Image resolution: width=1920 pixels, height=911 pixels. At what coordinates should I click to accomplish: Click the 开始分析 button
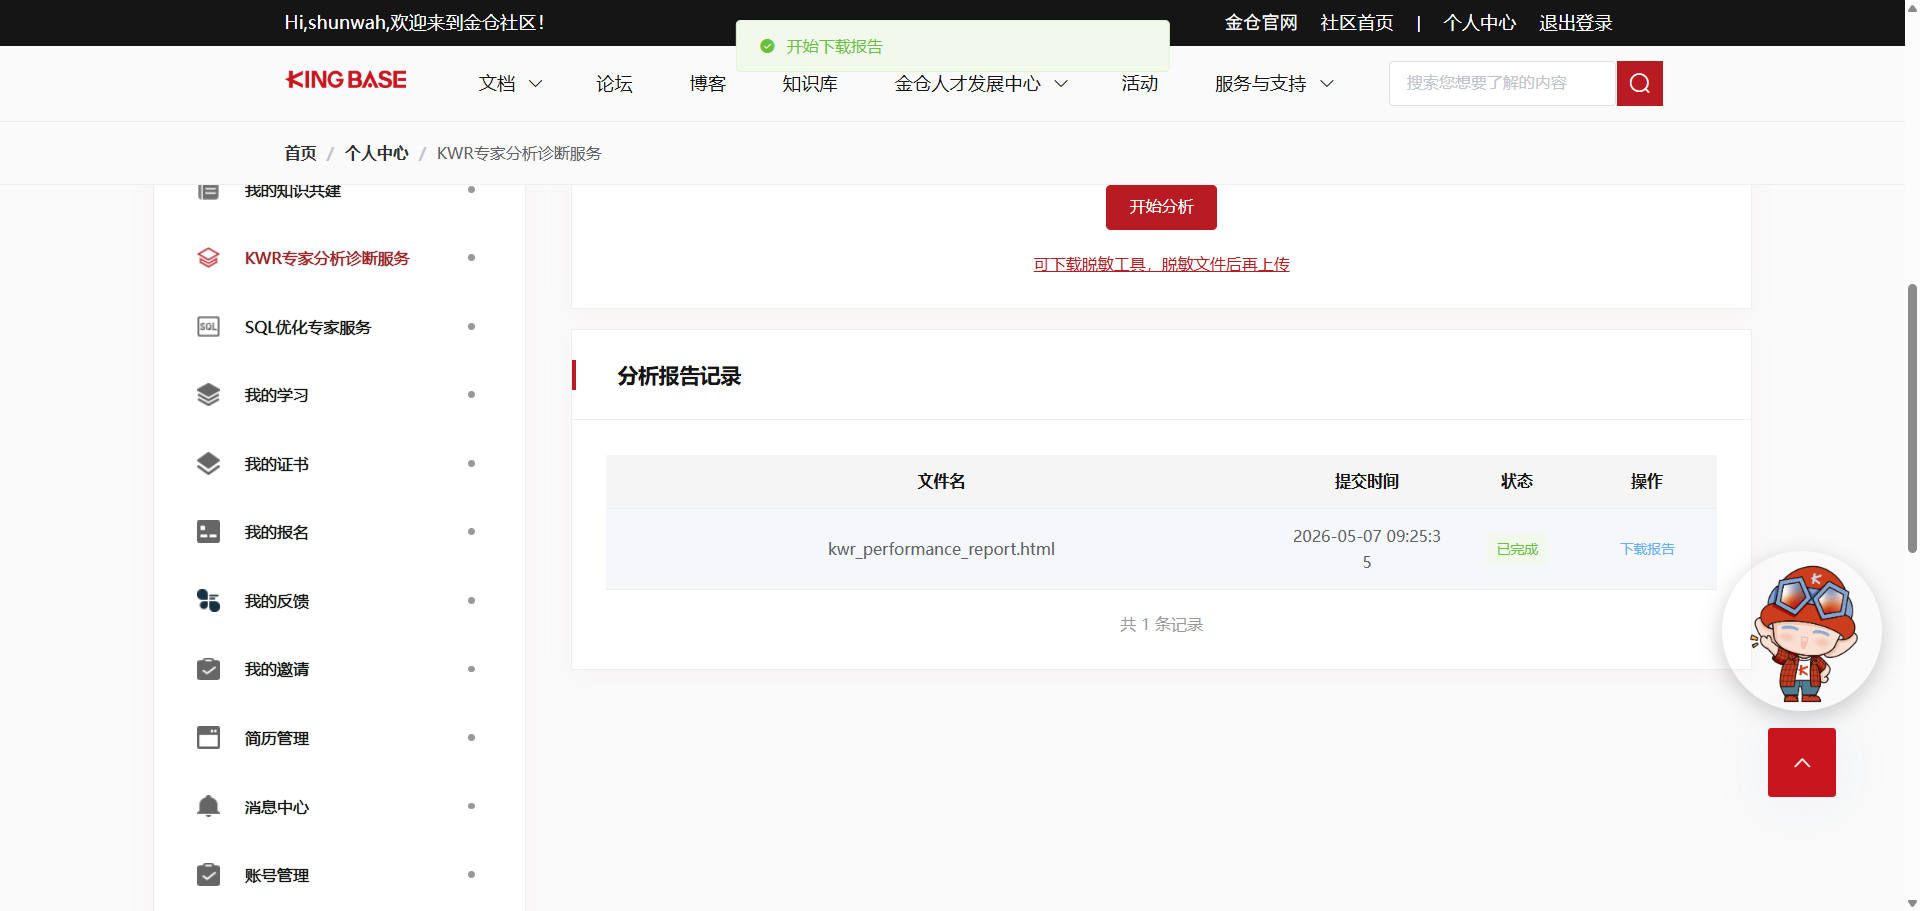(1161, 207)
